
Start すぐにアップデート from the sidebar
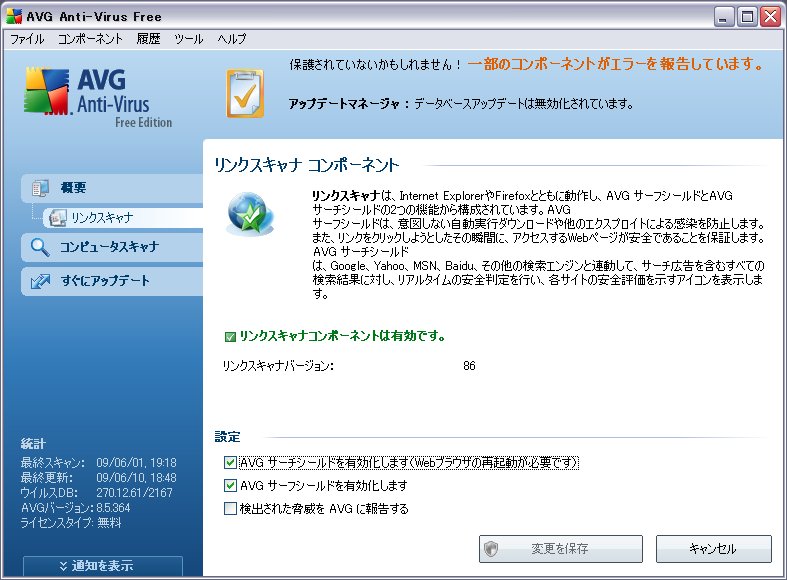click(x=112, y=281)
